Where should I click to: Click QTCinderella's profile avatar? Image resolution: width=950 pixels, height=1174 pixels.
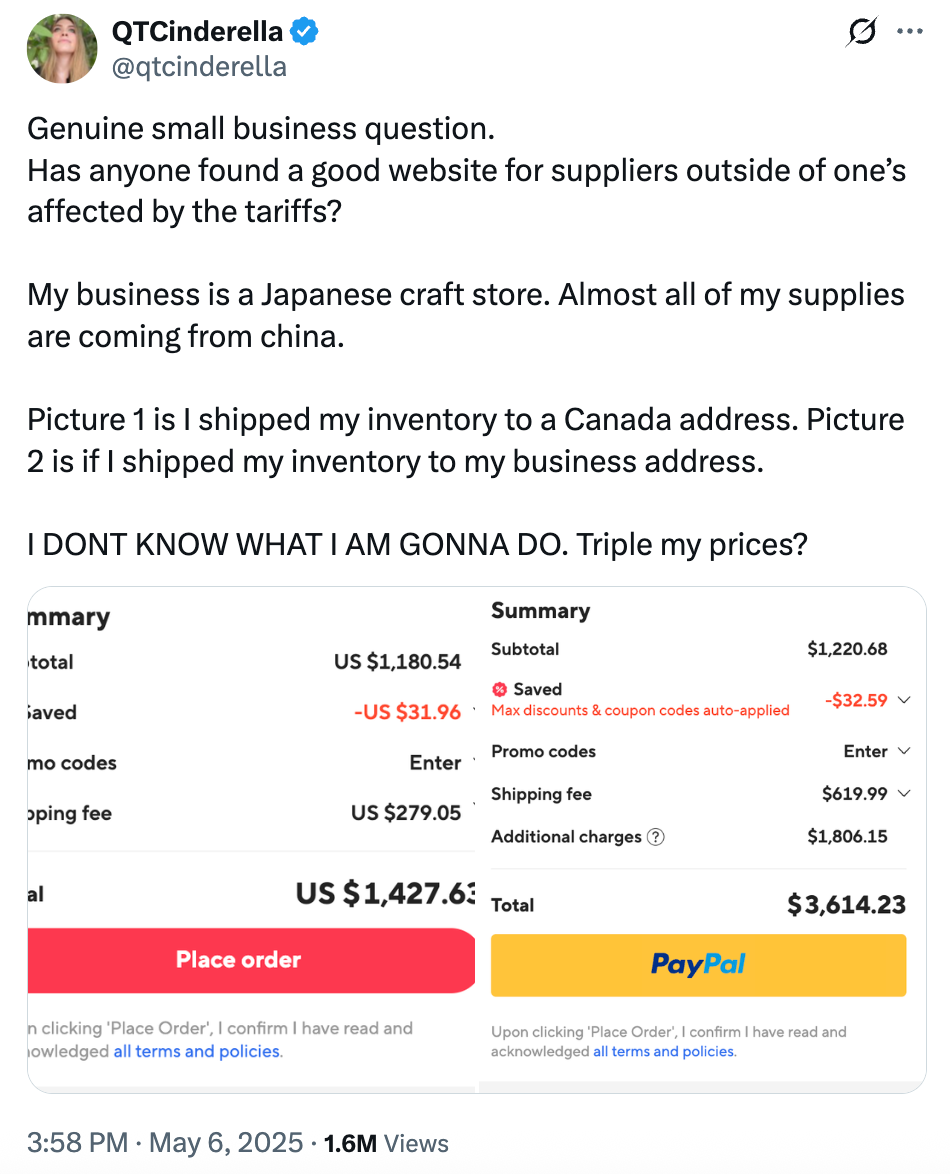(x=61, y=48)
